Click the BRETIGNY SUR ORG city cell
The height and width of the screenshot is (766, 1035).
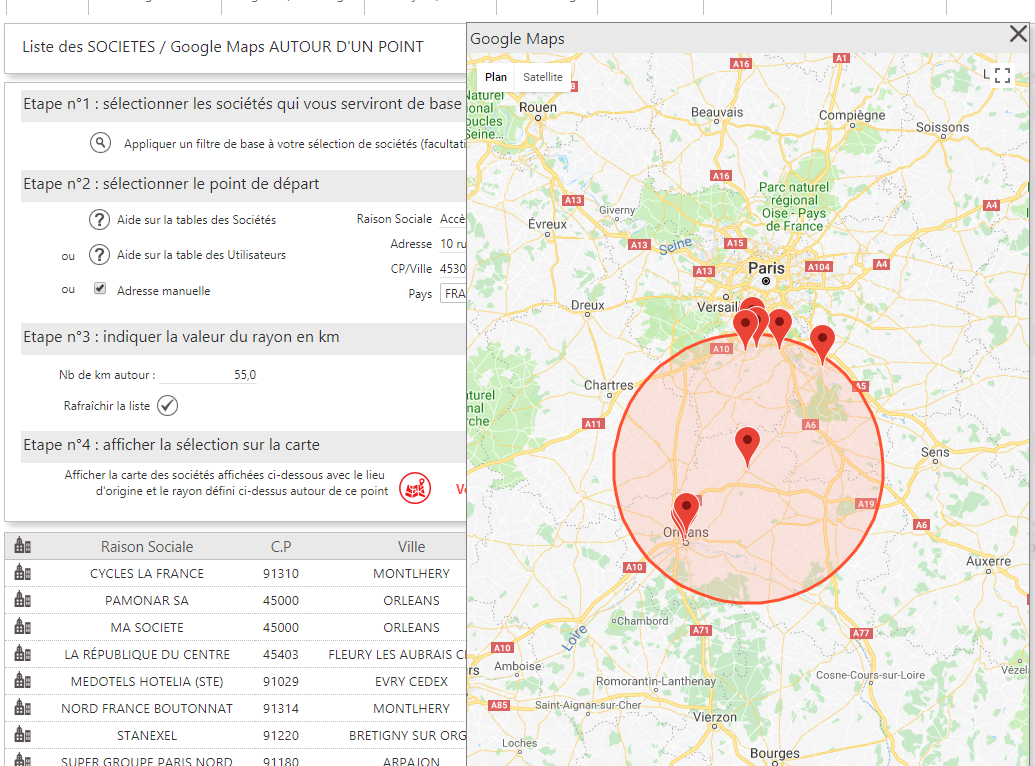pyautogui.click(x=408, y=736)
